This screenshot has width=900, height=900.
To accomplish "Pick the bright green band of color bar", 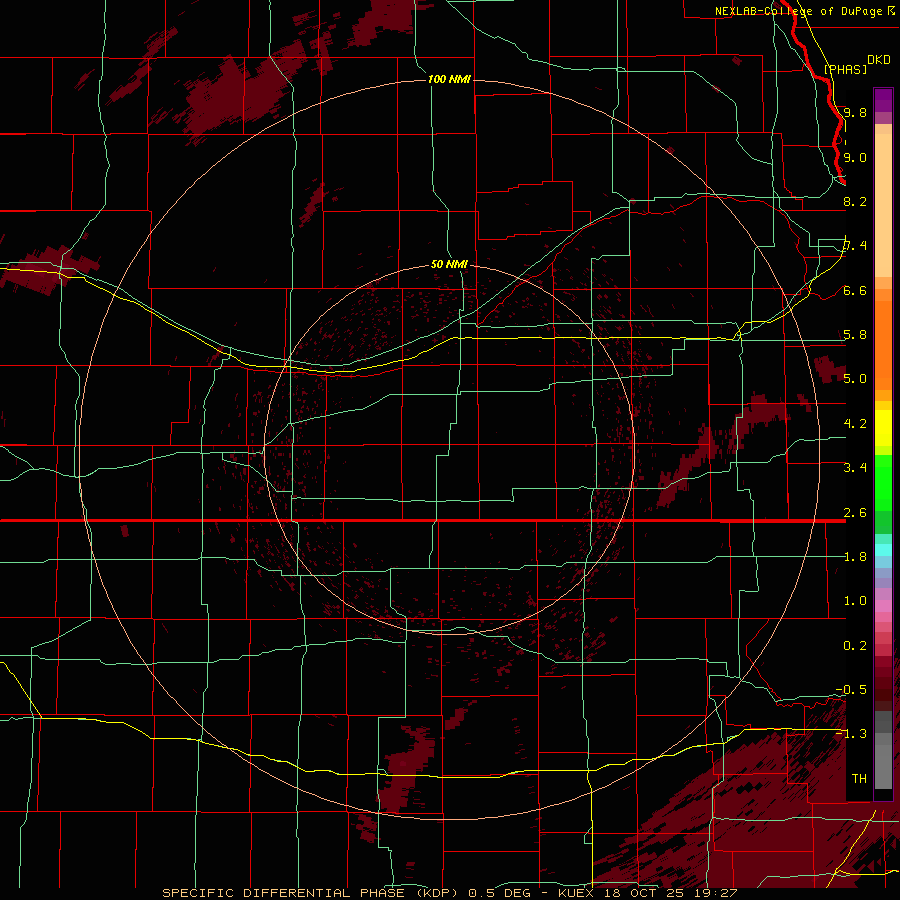I will [x=883, y=482].
